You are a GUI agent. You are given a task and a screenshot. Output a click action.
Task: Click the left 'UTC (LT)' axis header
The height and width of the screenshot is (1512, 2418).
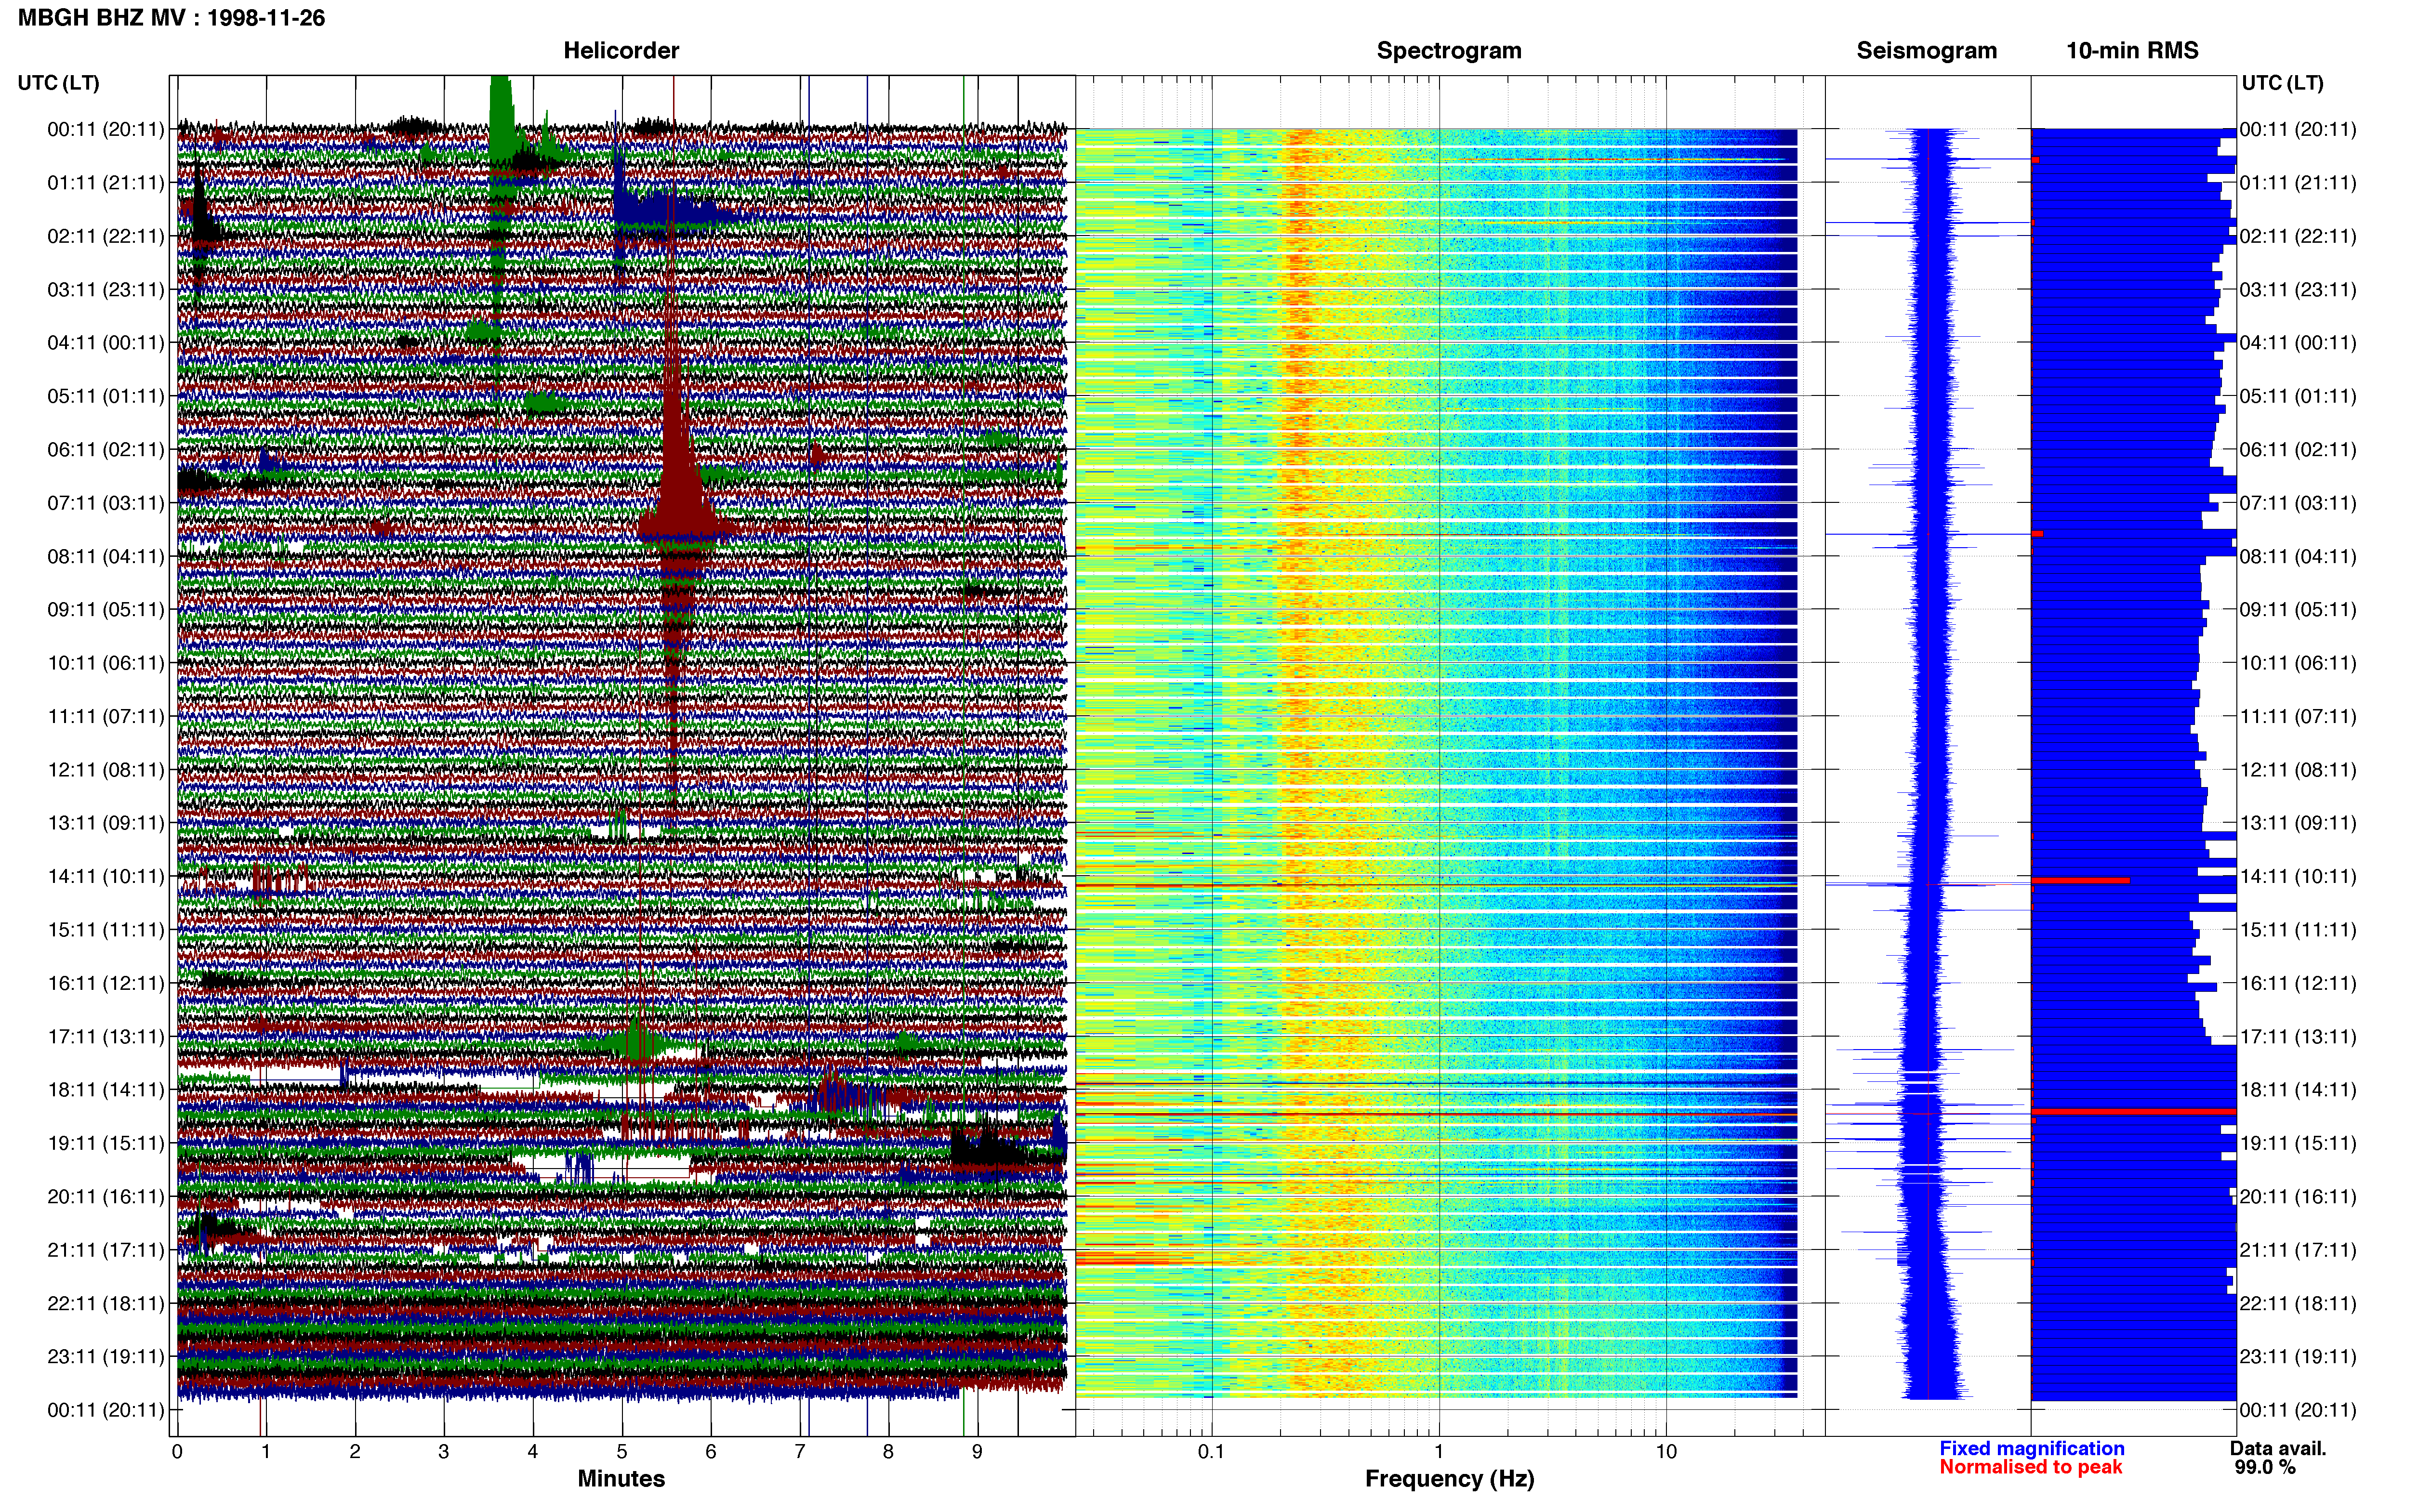point(58,83)
